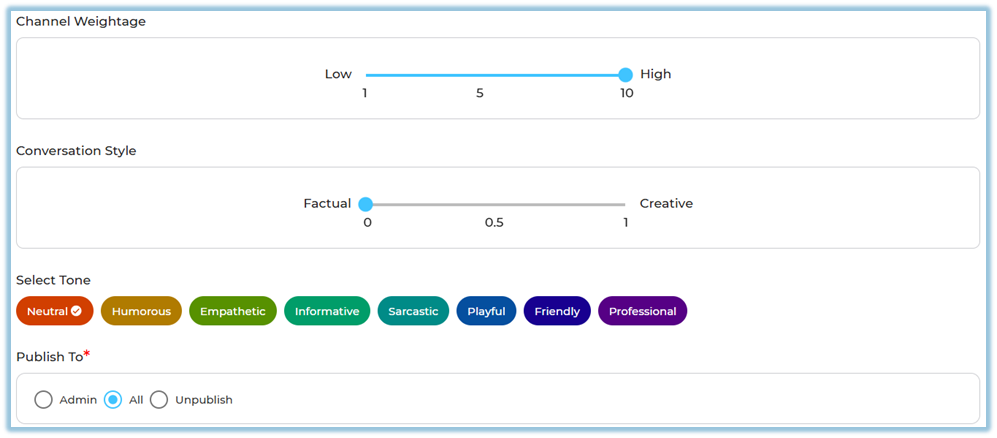The image size is (997, 438).
Task: Click the Creative label
Action: [666, 204]
